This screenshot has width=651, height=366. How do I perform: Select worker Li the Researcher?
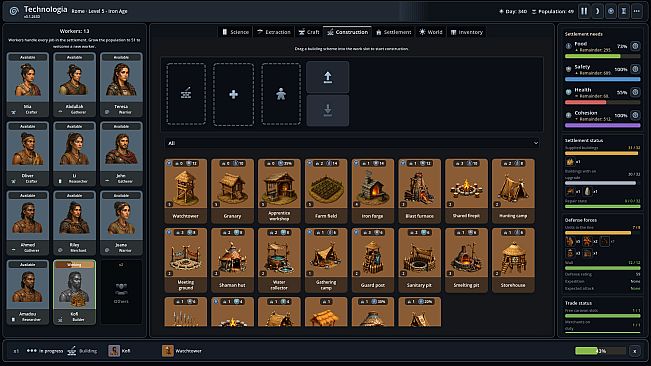pyautogui.click(x=74, y=154)
